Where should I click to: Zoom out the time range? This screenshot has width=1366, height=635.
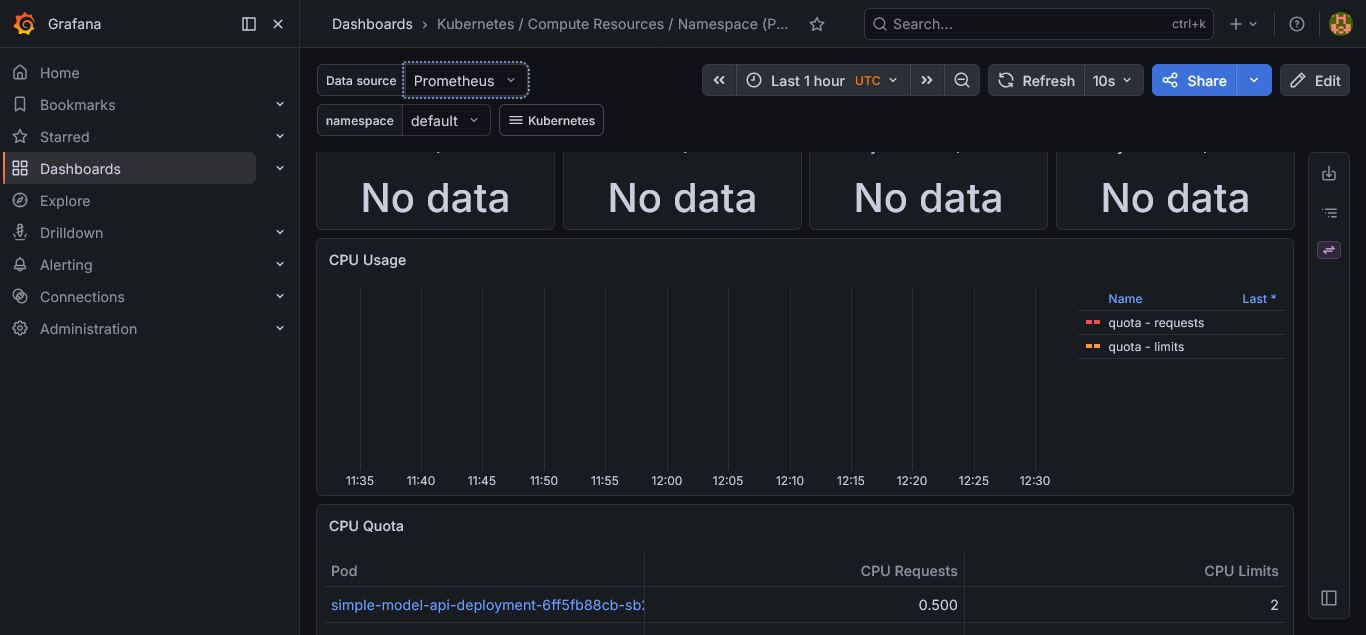coord(962,81)
